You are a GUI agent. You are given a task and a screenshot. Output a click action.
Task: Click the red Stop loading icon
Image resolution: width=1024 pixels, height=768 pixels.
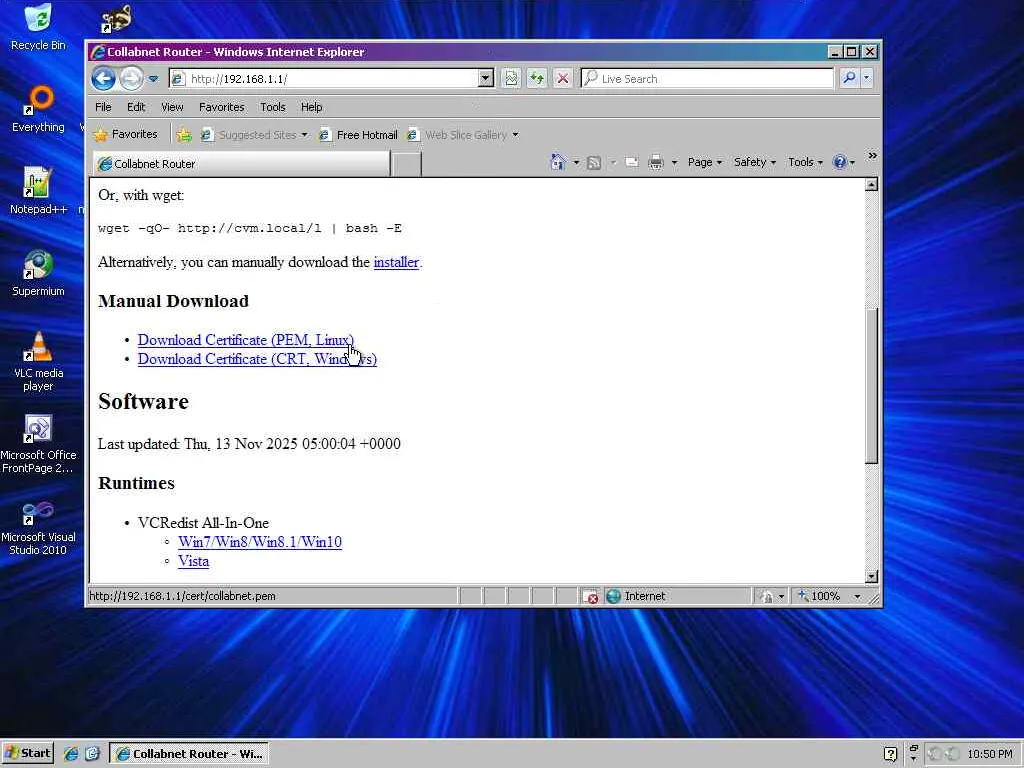click(562, 78)
